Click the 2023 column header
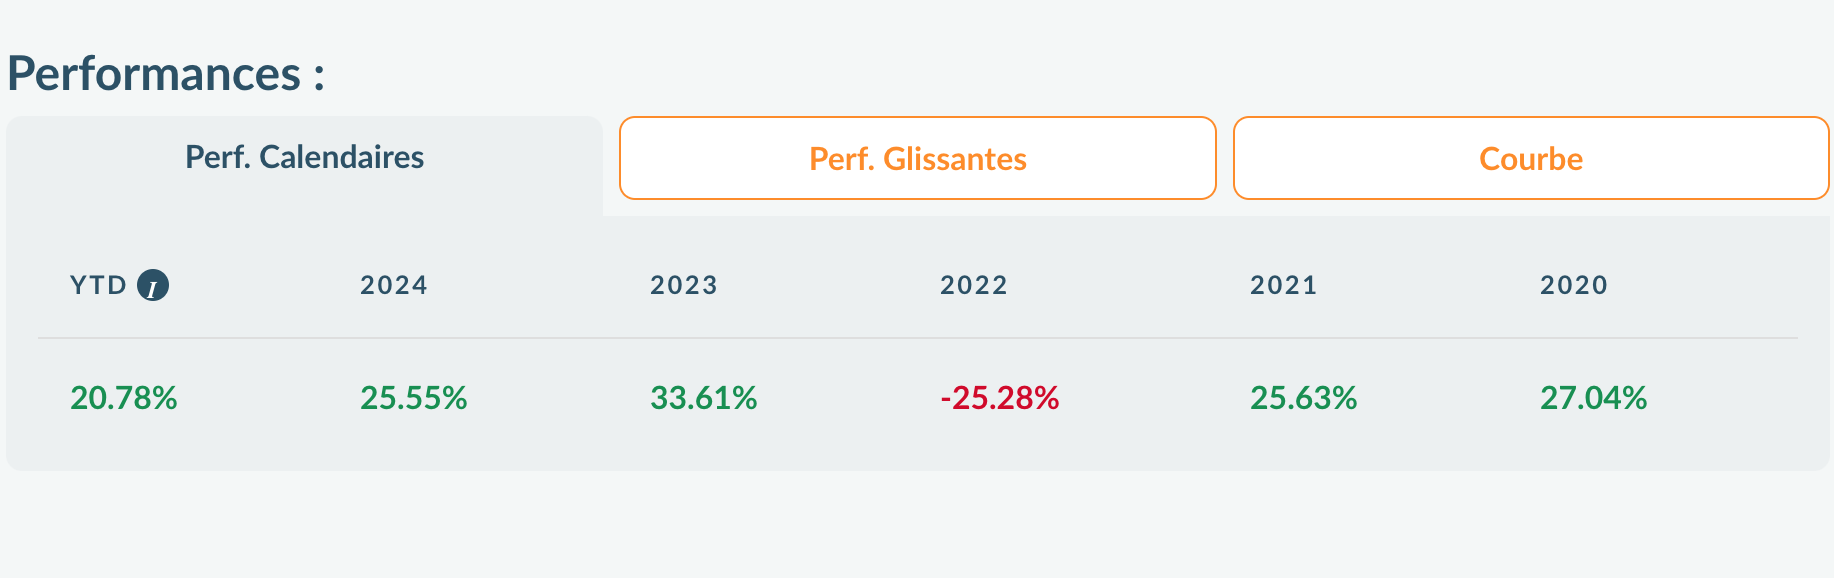The width and height of the screenshot is (1834, 578). [x=684, y=286]
